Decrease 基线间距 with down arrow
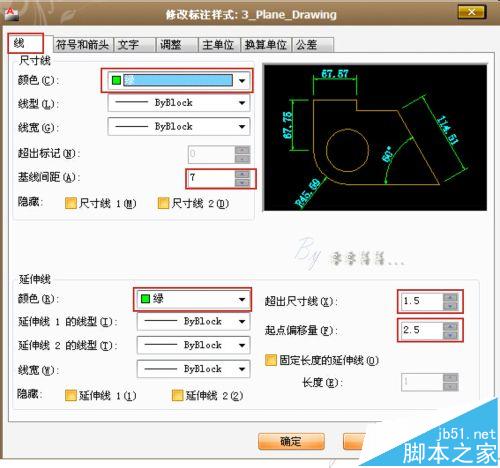The height and width of the screenshot is (468, 500). pyautogui.click(x=242, y=183)
